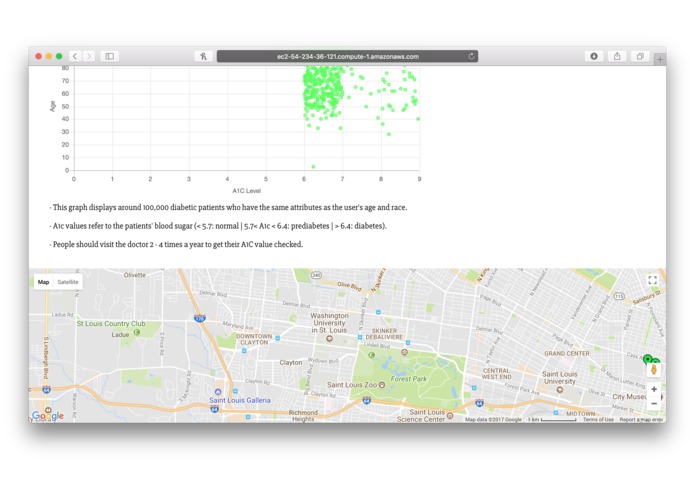Click the Saint Louis Science Center marker

[450, 416]
